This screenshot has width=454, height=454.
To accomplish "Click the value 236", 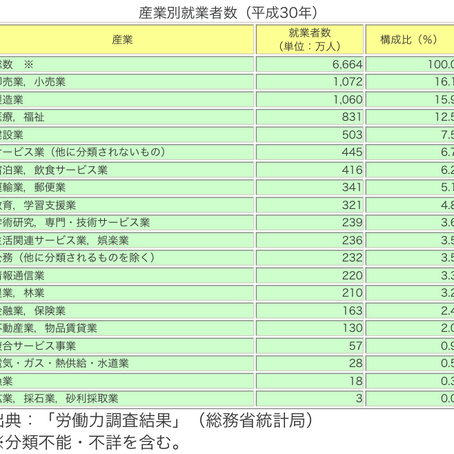I will 352,240.
